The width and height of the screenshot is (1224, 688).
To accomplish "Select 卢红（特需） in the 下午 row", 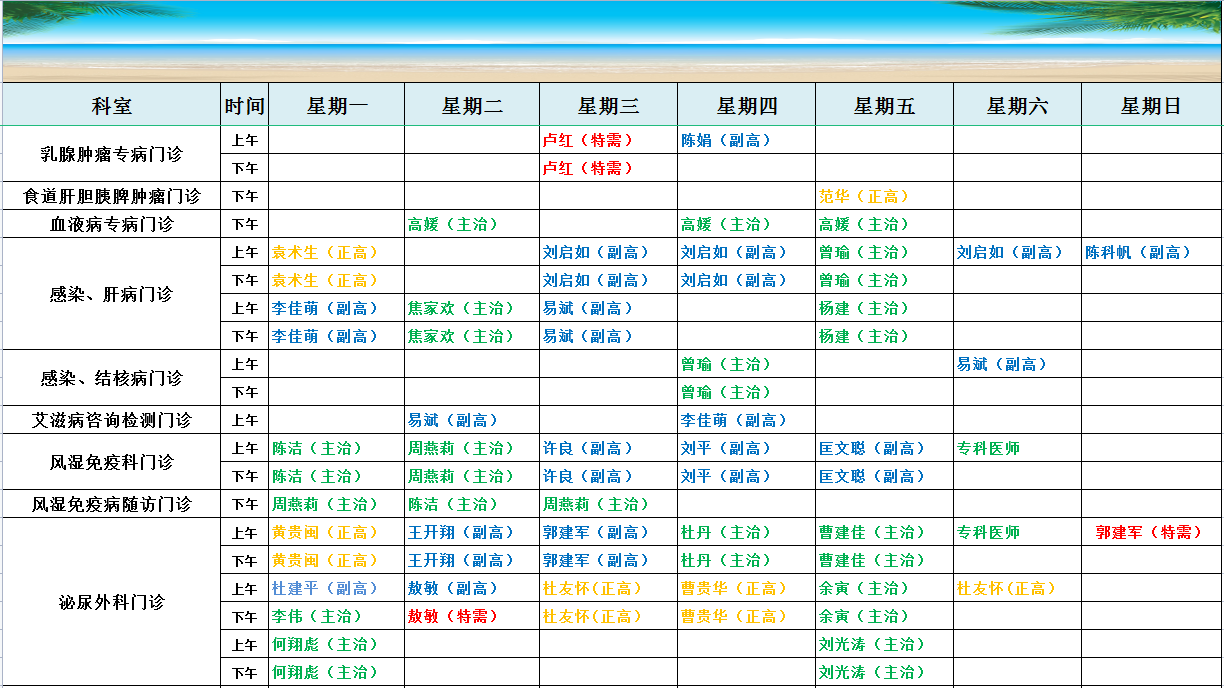I will click(x=588, y=168).
